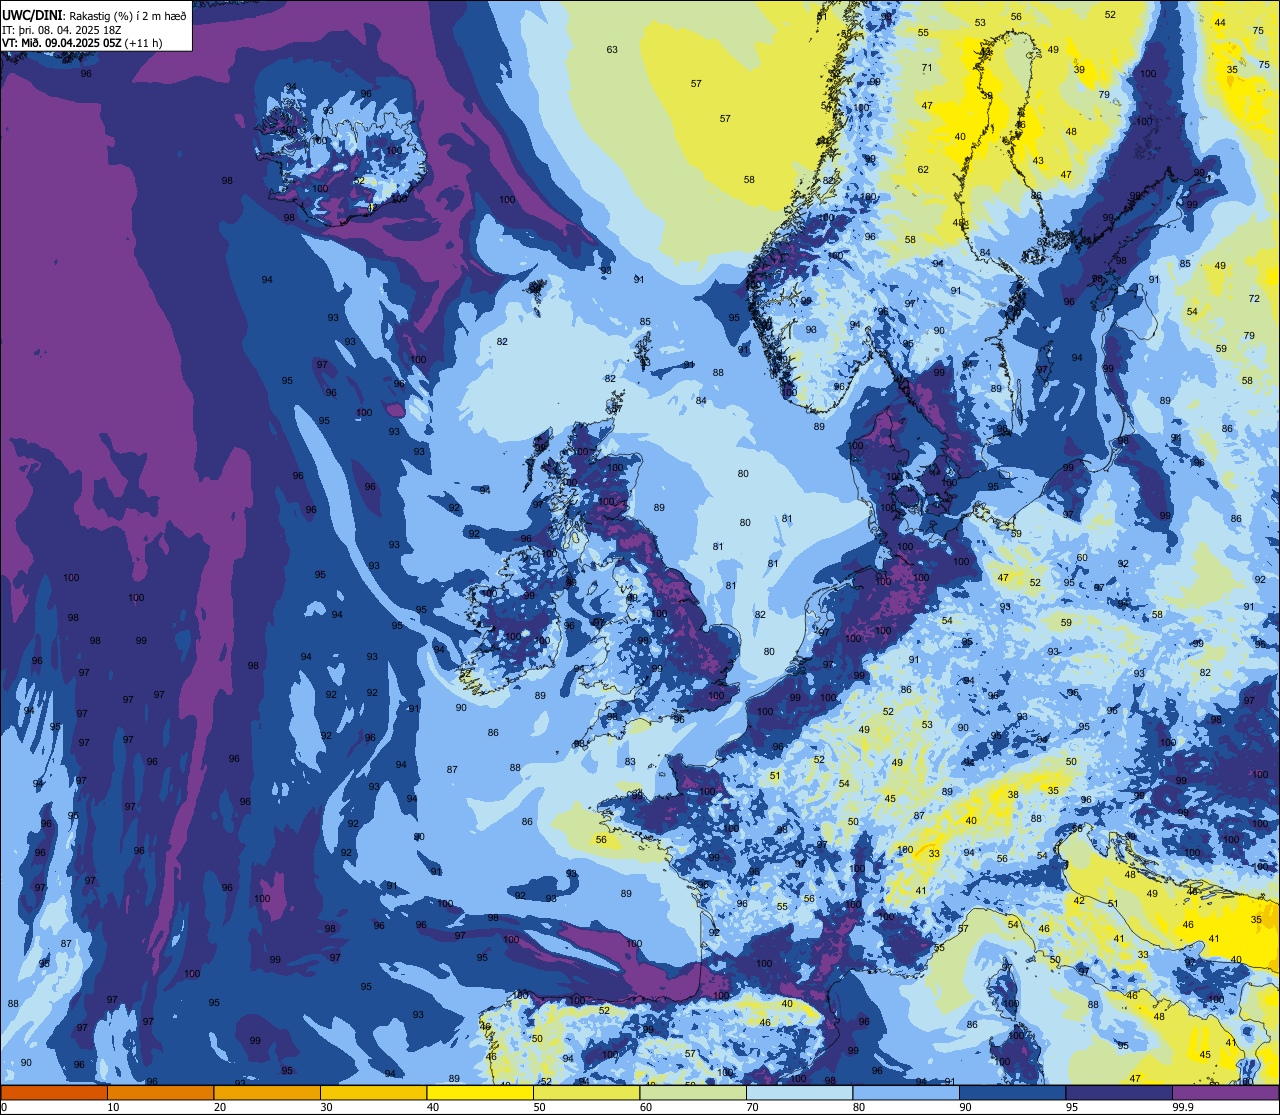Click the map value '72' at right edge
The width and height of the screenshot is (1280, 1115).
1254,299
